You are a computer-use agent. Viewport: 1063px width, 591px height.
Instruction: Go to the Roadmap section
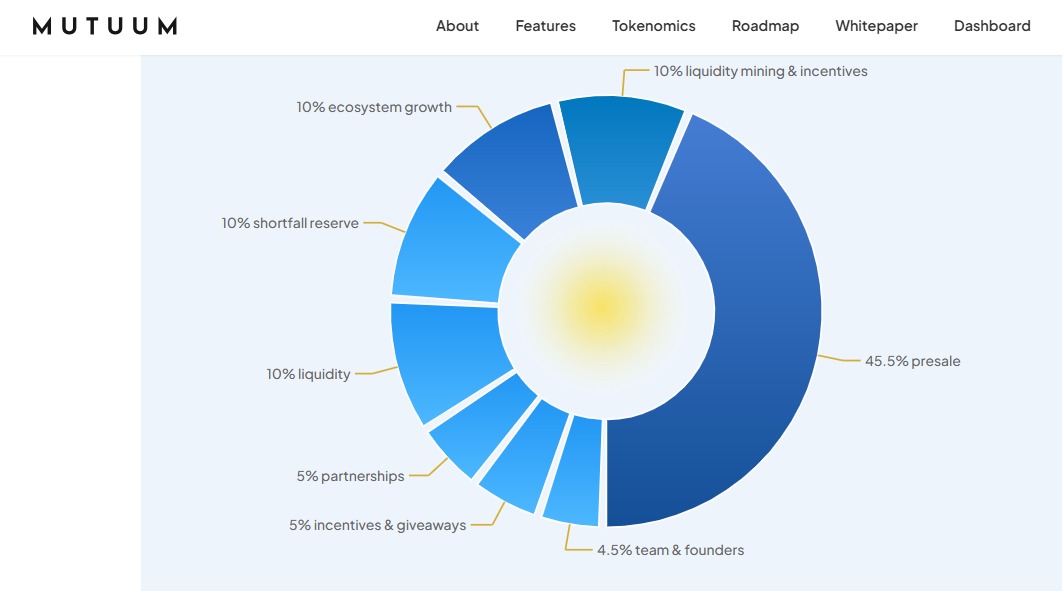765,26
